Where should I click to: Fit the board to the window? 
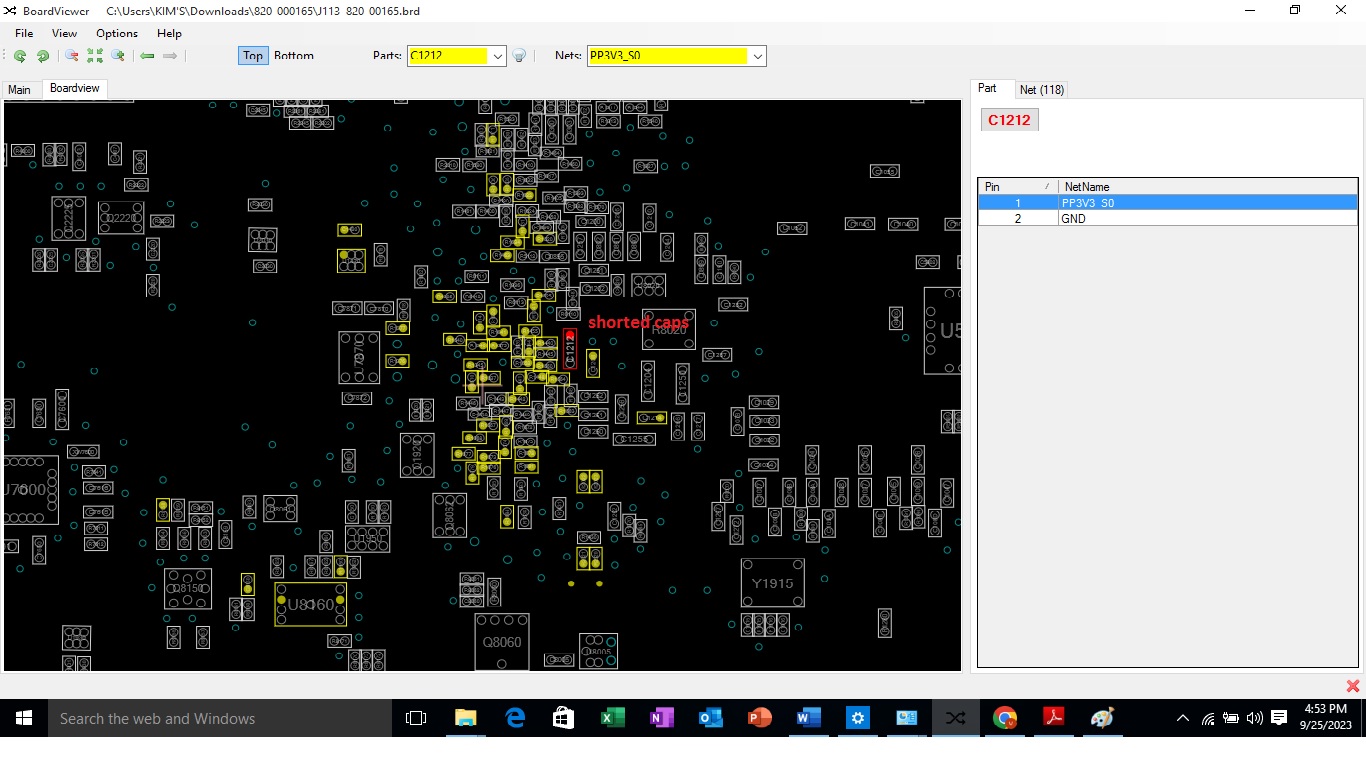[x=95, y=56]
